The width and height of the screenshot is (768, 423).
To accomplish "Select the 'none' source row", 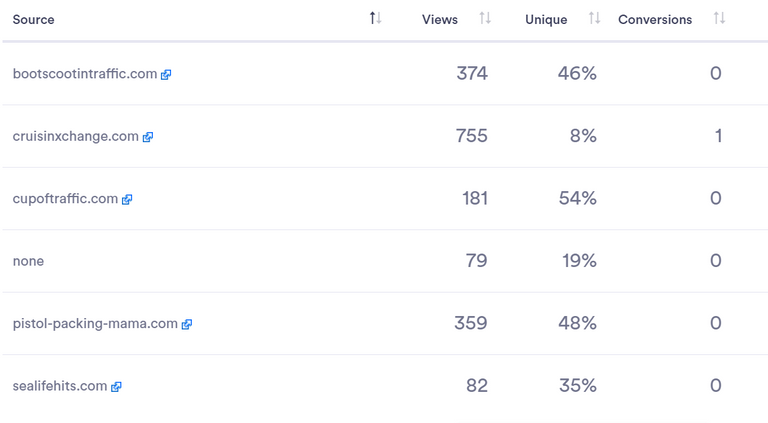I will pos(384,261).
